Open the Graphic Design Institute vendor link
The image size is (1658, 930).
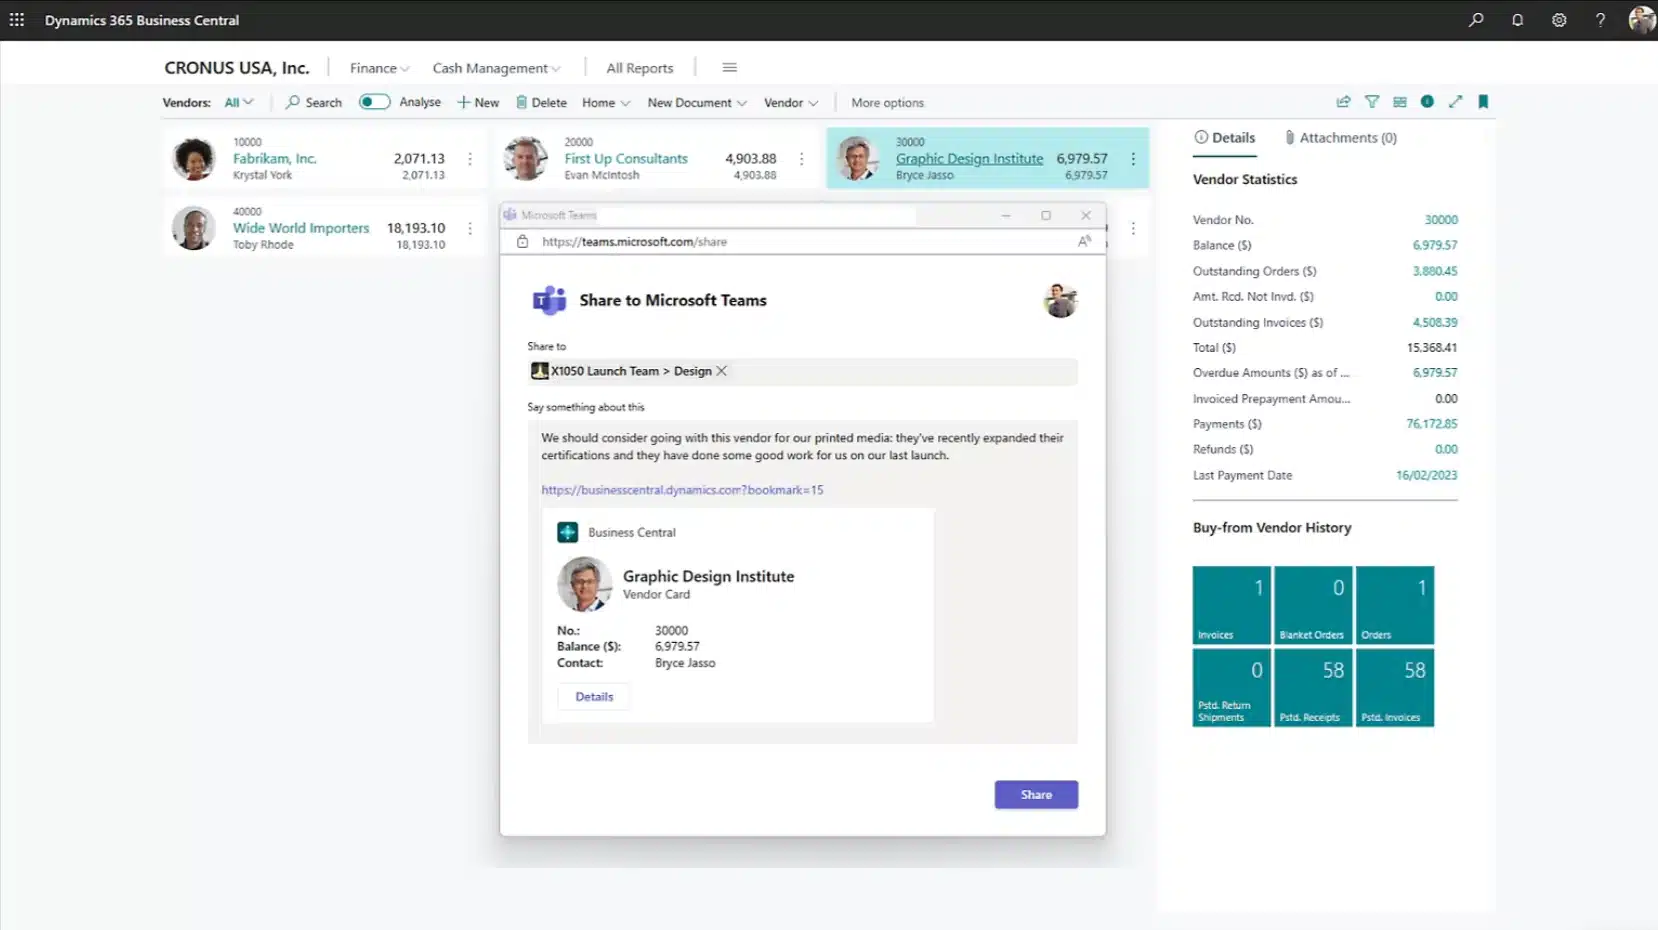point(969,158)
